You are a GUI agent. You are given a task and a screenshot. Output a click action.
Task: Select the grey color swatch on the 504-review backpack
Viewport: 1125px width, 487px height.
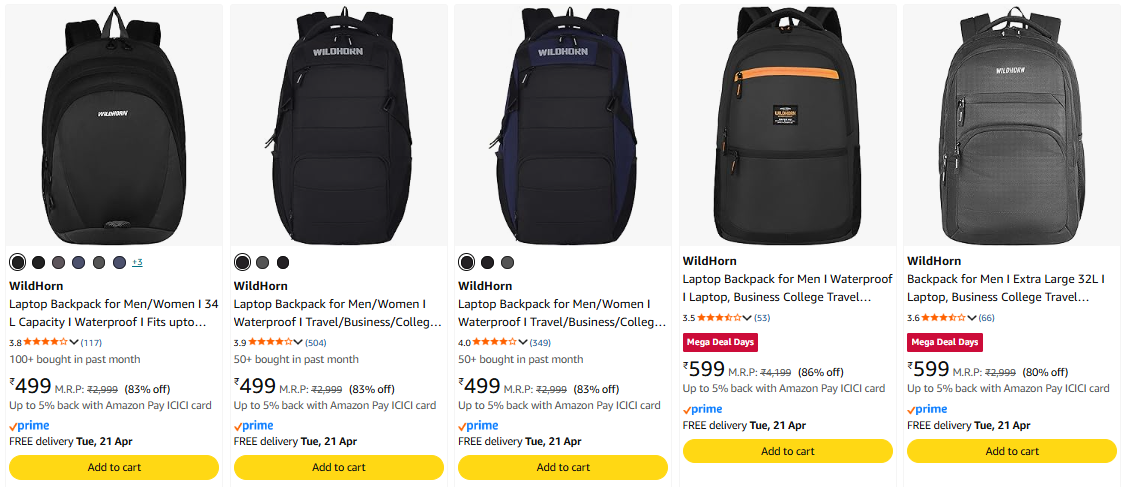pos(262,262)
